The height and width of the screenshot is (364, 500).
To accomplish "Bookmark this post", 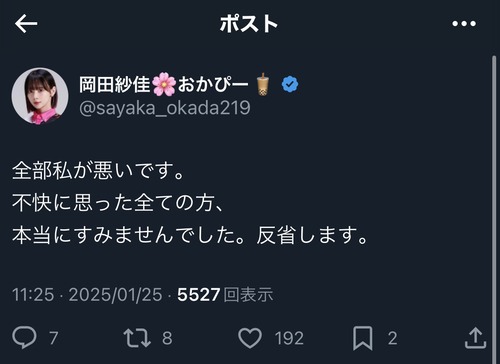I will point(363,338).
